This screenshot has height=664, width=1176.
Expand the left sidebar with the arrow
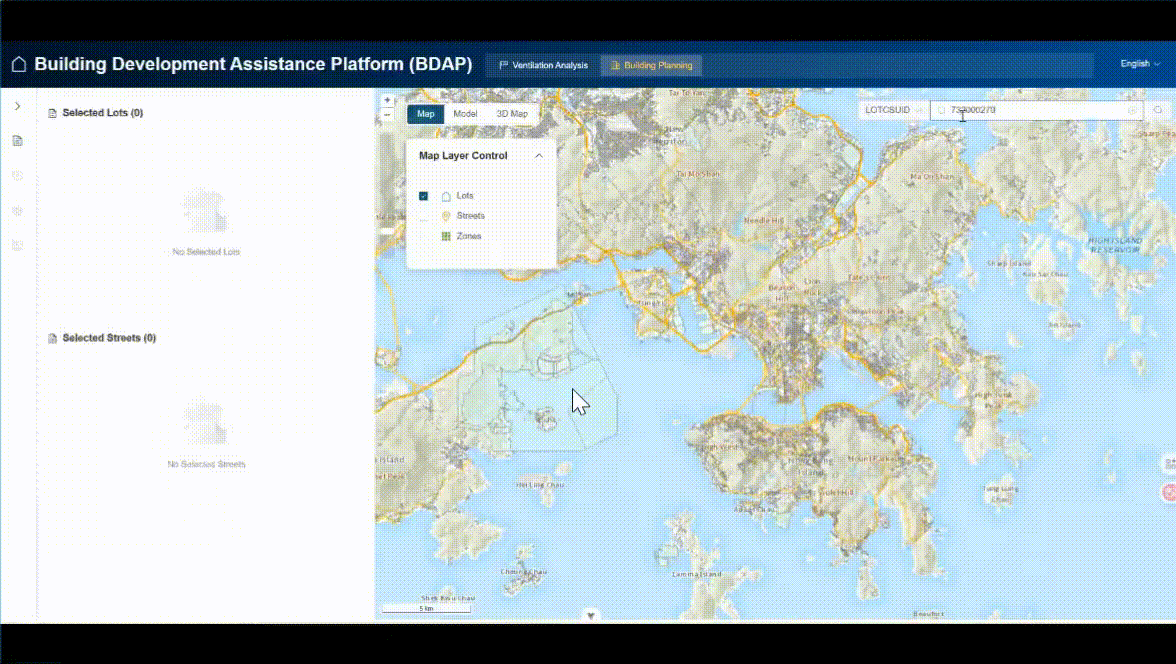point(17,106)
